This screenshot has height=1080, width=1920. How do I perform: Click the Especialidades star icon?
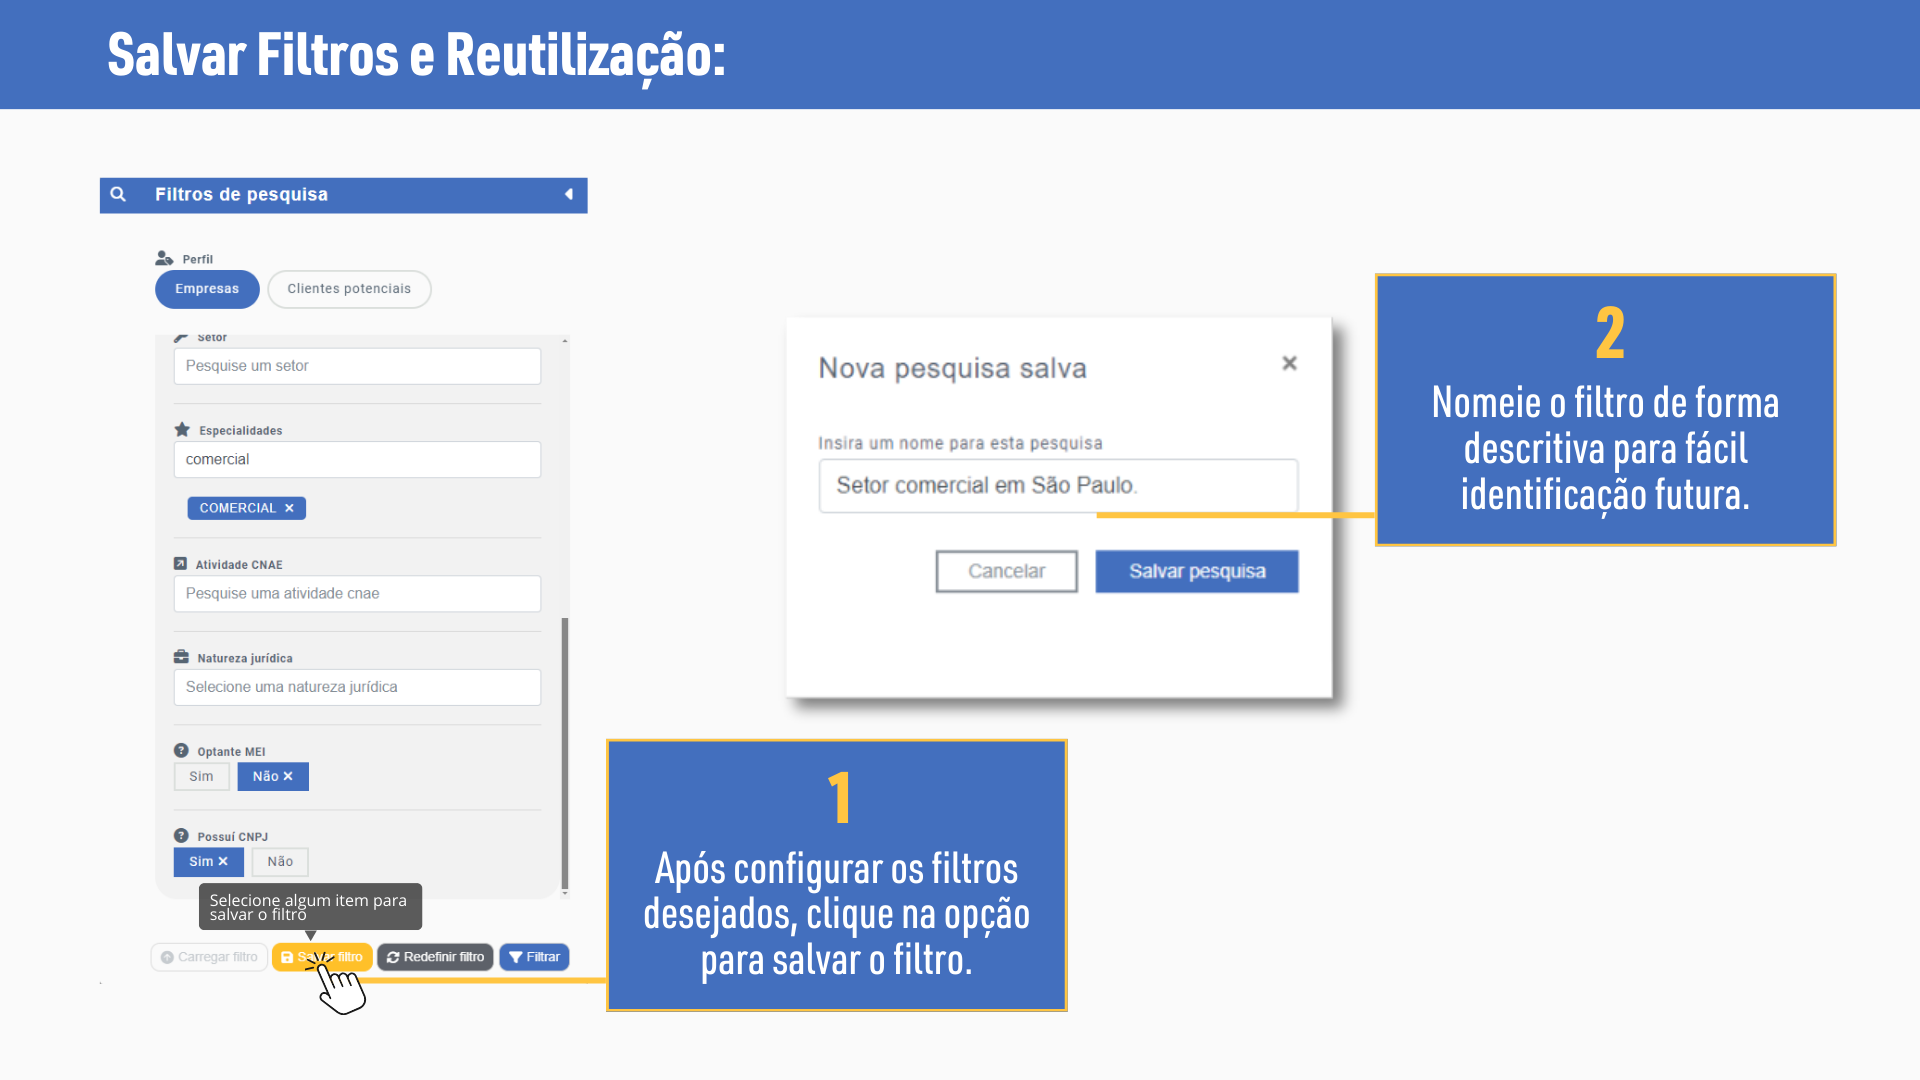pos(182,430)
